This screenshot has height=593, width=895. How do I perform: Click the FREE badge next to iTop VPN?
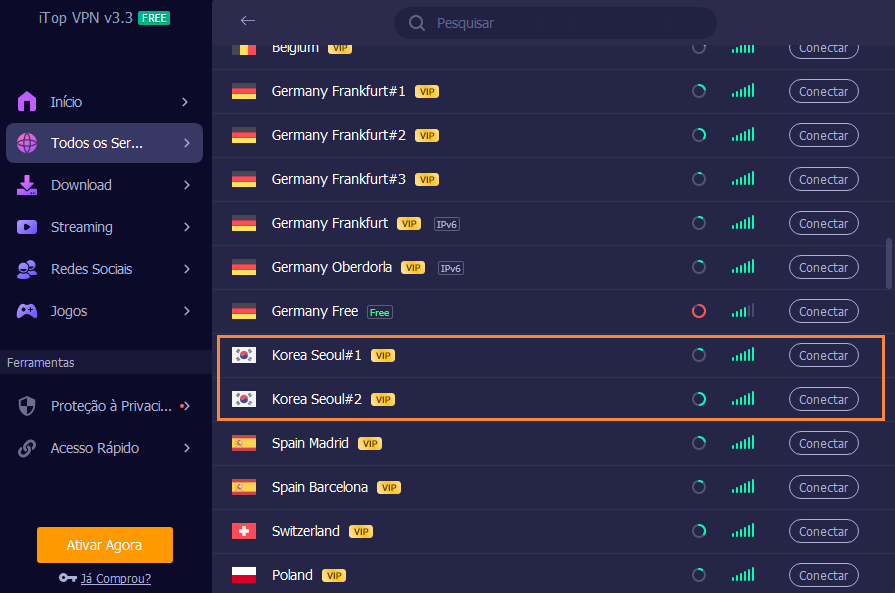[x=154, y=18]
